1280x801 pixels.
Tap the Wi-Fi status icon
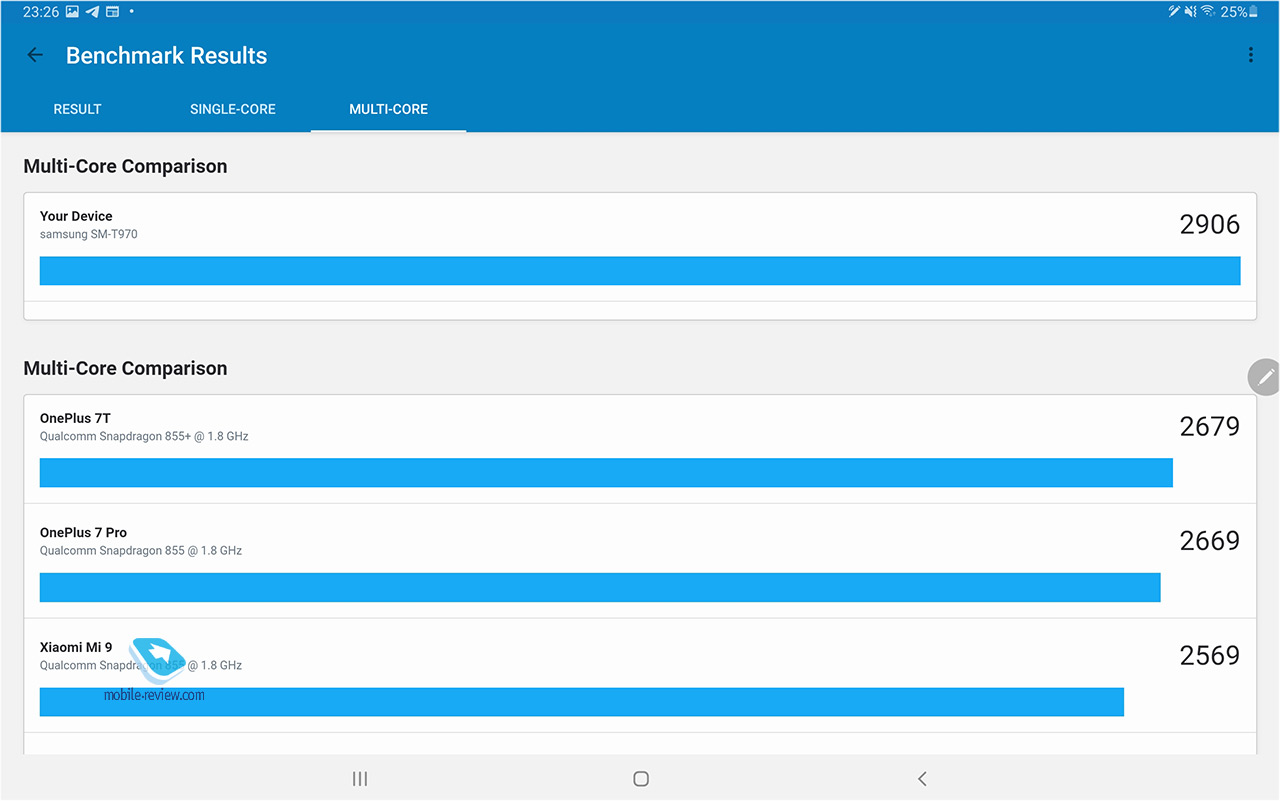[1208, 12]
